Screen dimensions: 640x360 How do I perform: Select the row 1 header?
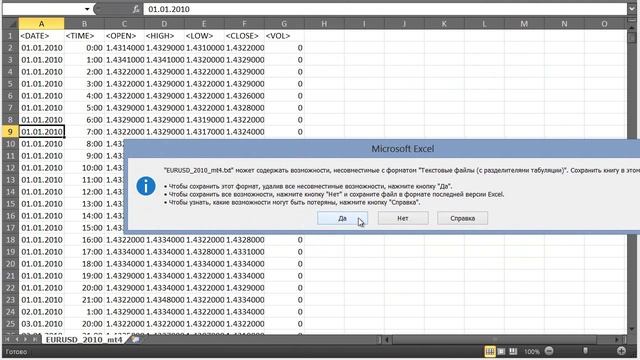[10, 36]
